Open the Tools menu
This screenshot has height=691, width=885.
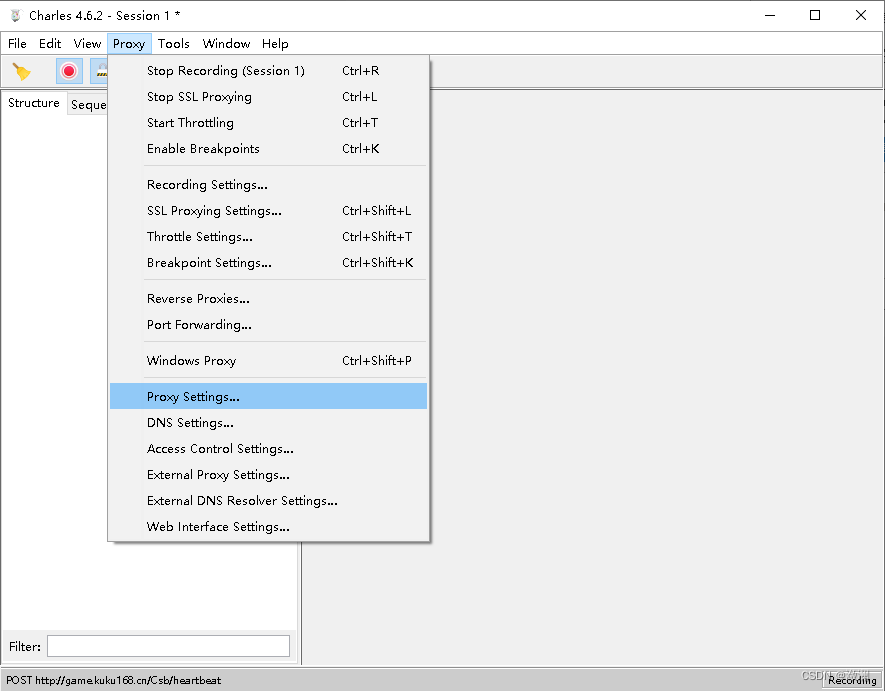[173, 43]
